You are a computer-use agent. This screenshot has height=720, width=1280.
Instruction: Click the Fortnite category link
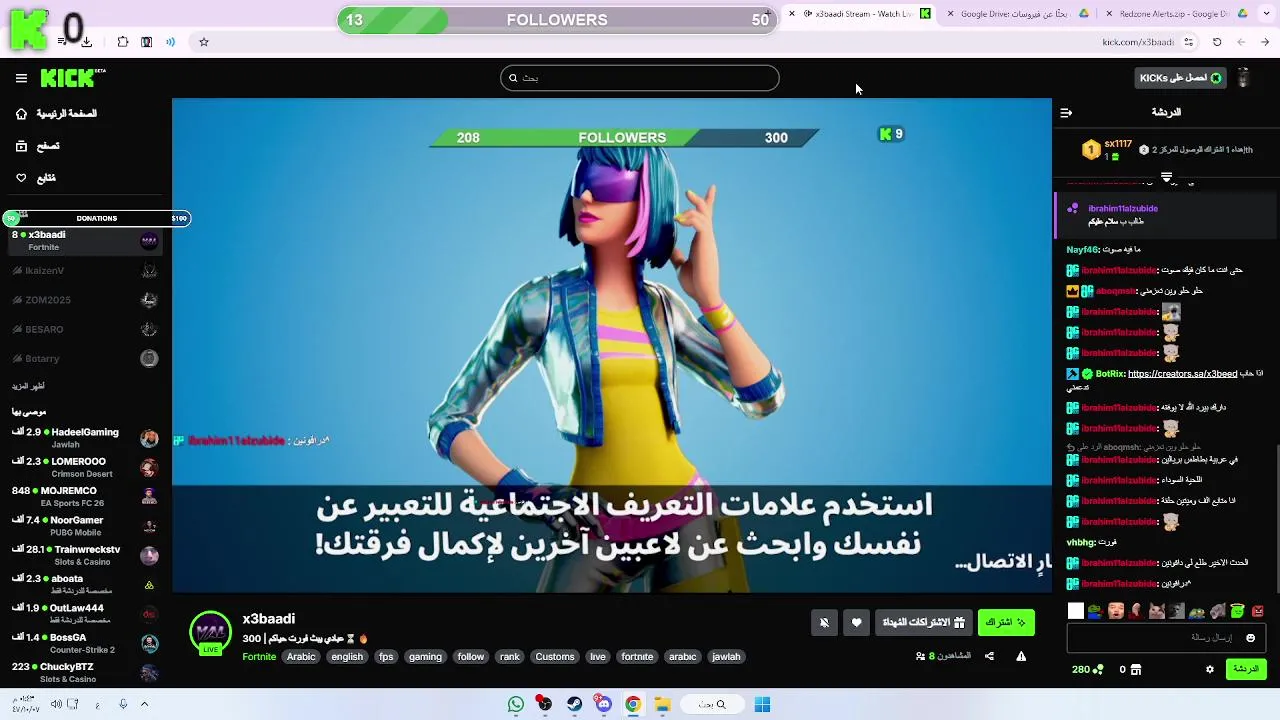click(x=259, y=657)
